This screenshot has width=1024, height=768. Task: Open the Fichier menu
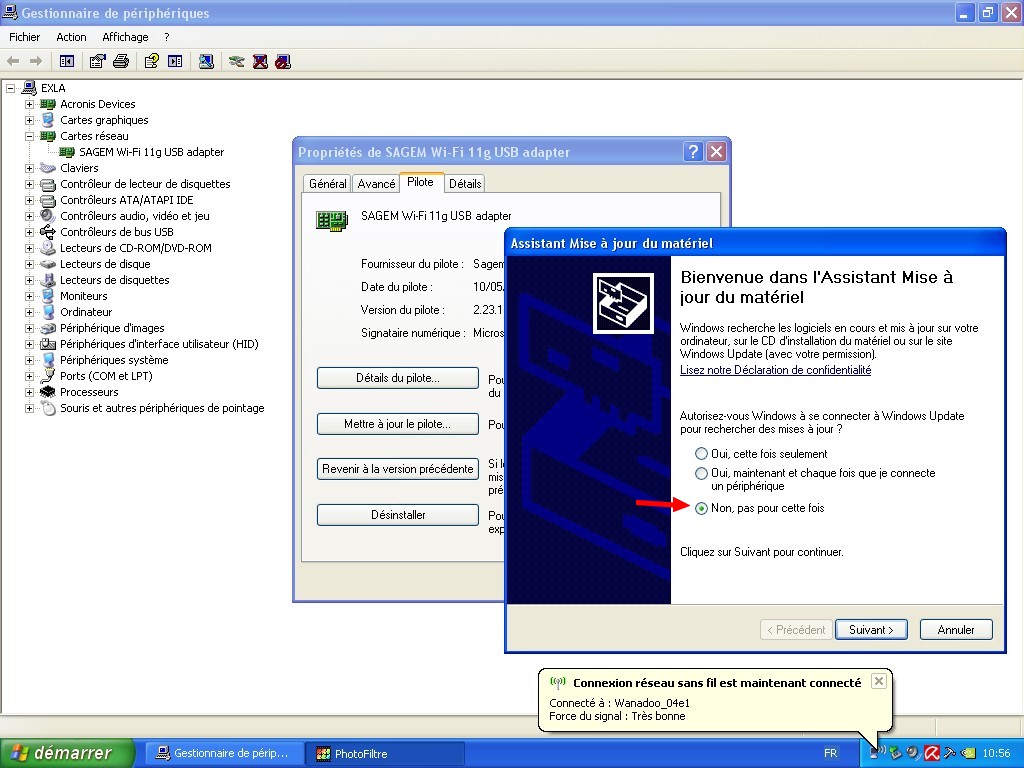[x=25, y=37]
